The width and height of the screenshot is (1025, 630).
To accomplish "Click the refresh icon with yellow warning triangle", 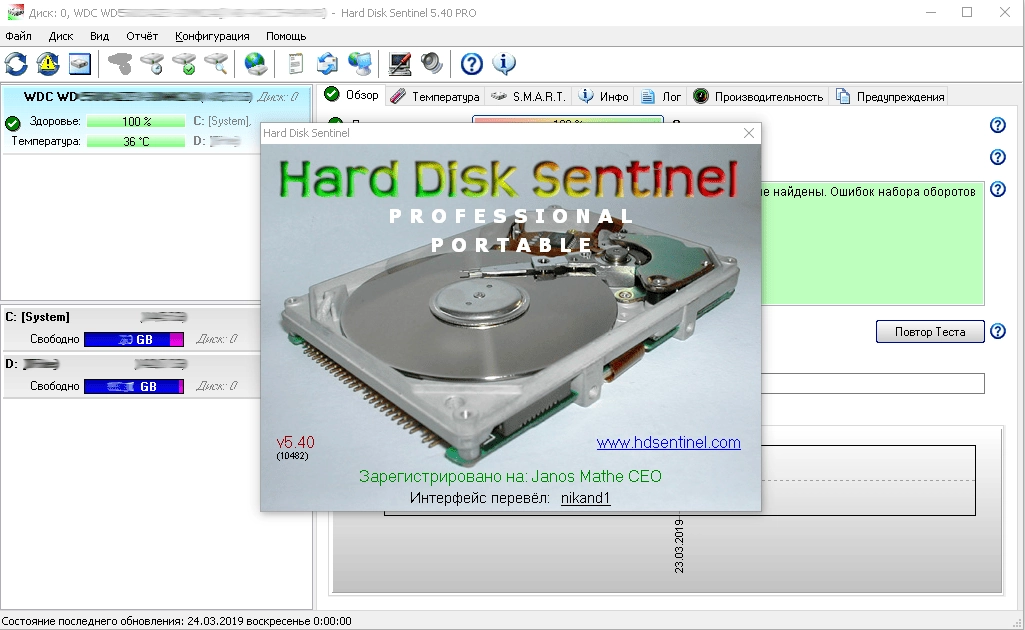I will click(x=48, y=64).
